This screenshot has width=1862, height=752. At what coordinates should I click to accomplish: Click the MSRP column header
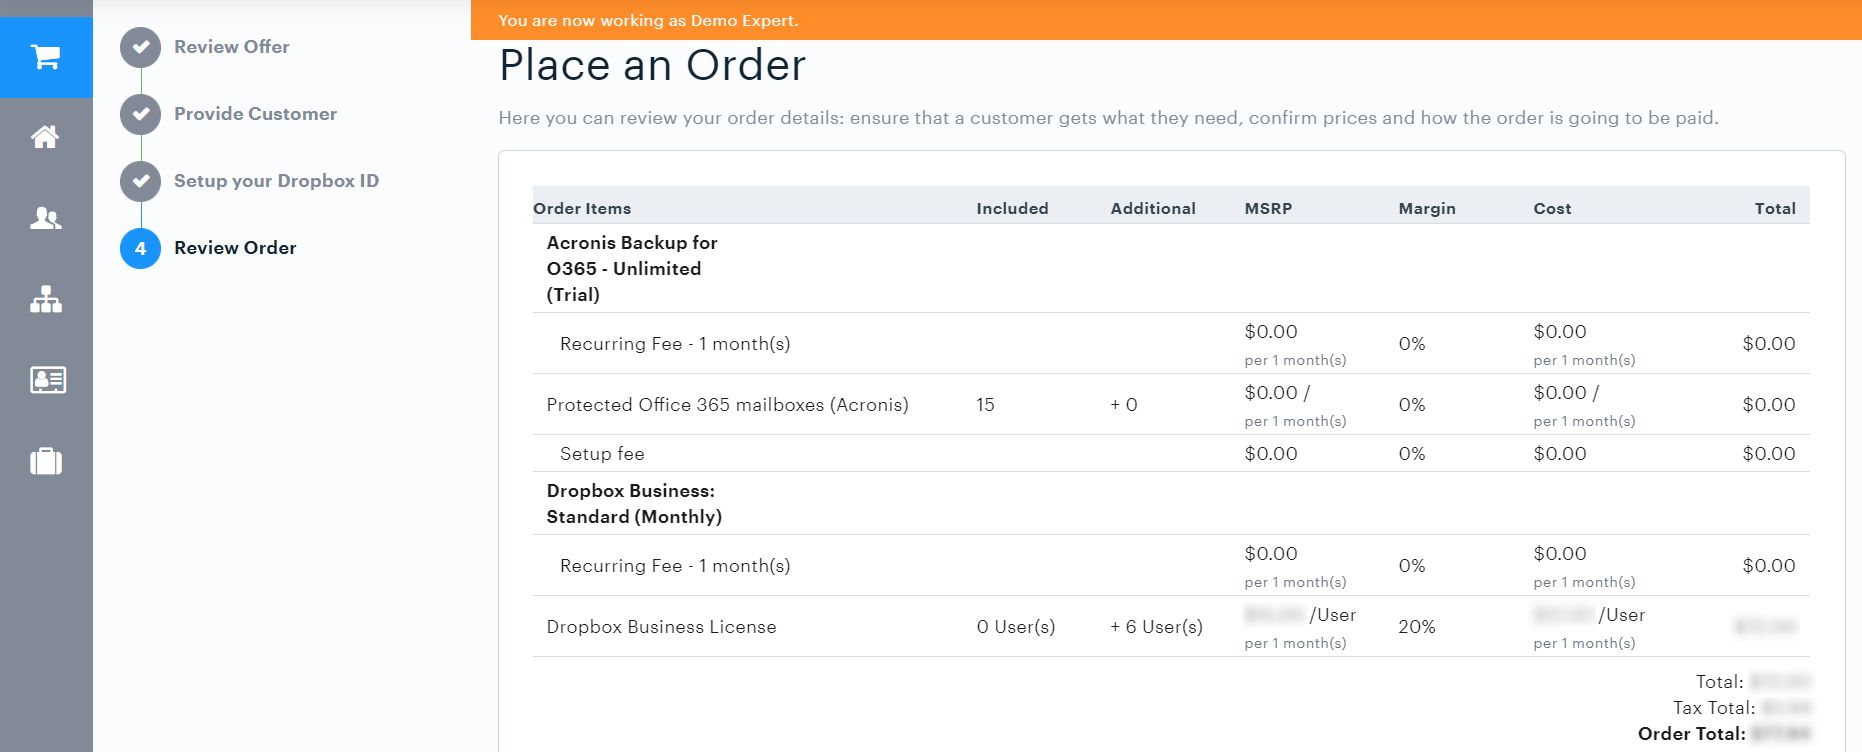(1268, 208)
